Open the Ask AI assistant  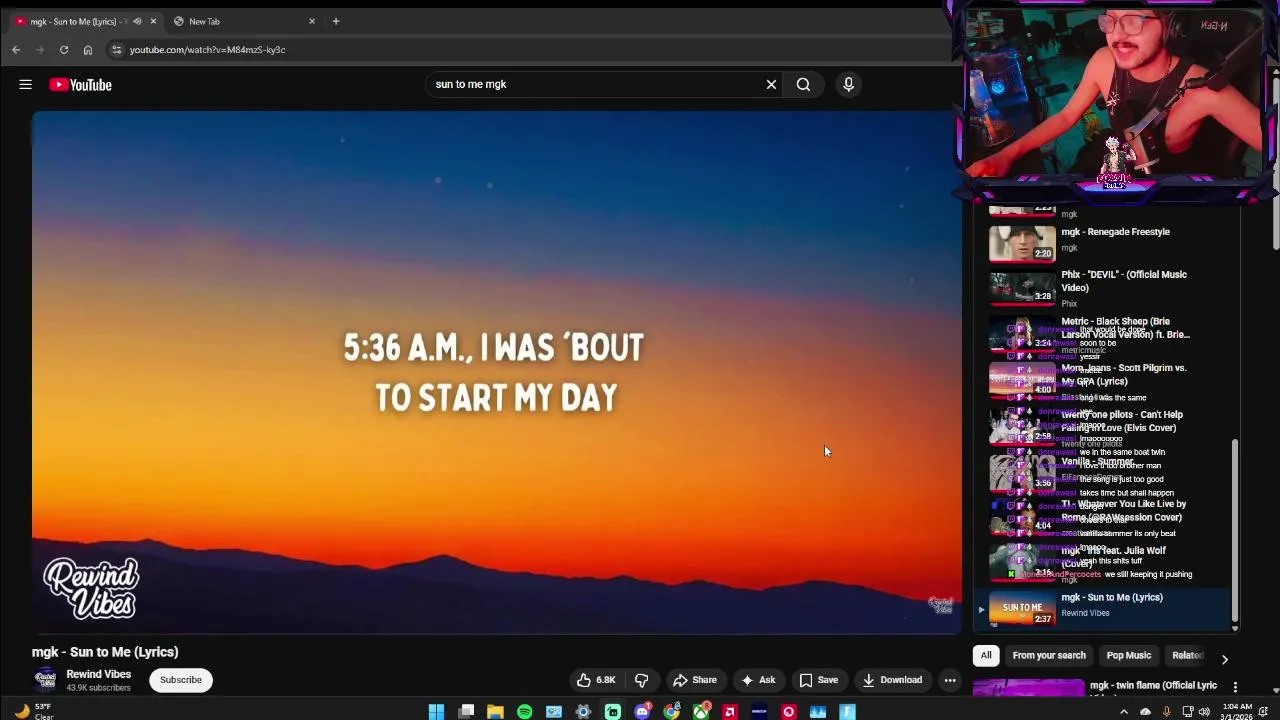coord(758,680)
